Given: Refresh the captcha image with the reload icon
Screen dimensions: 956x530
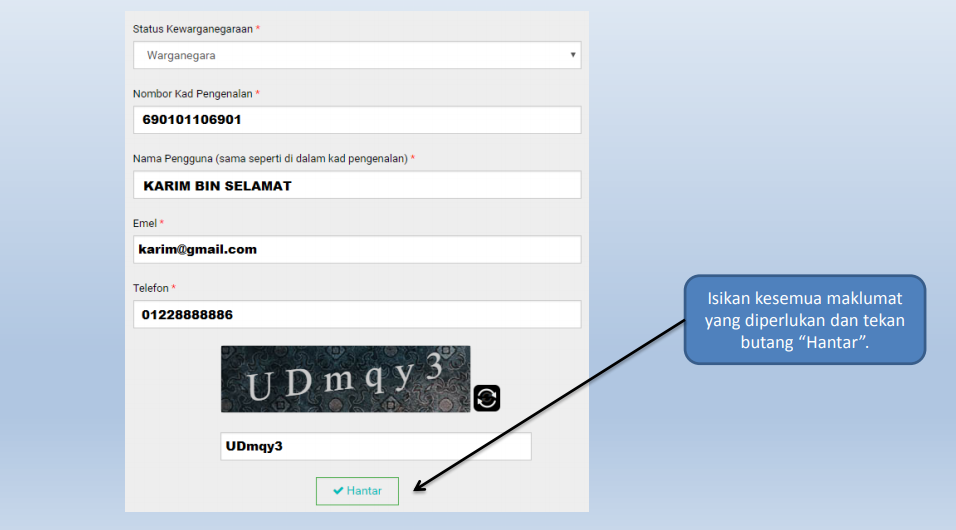Looking at the screenshot, I should 486,398.
